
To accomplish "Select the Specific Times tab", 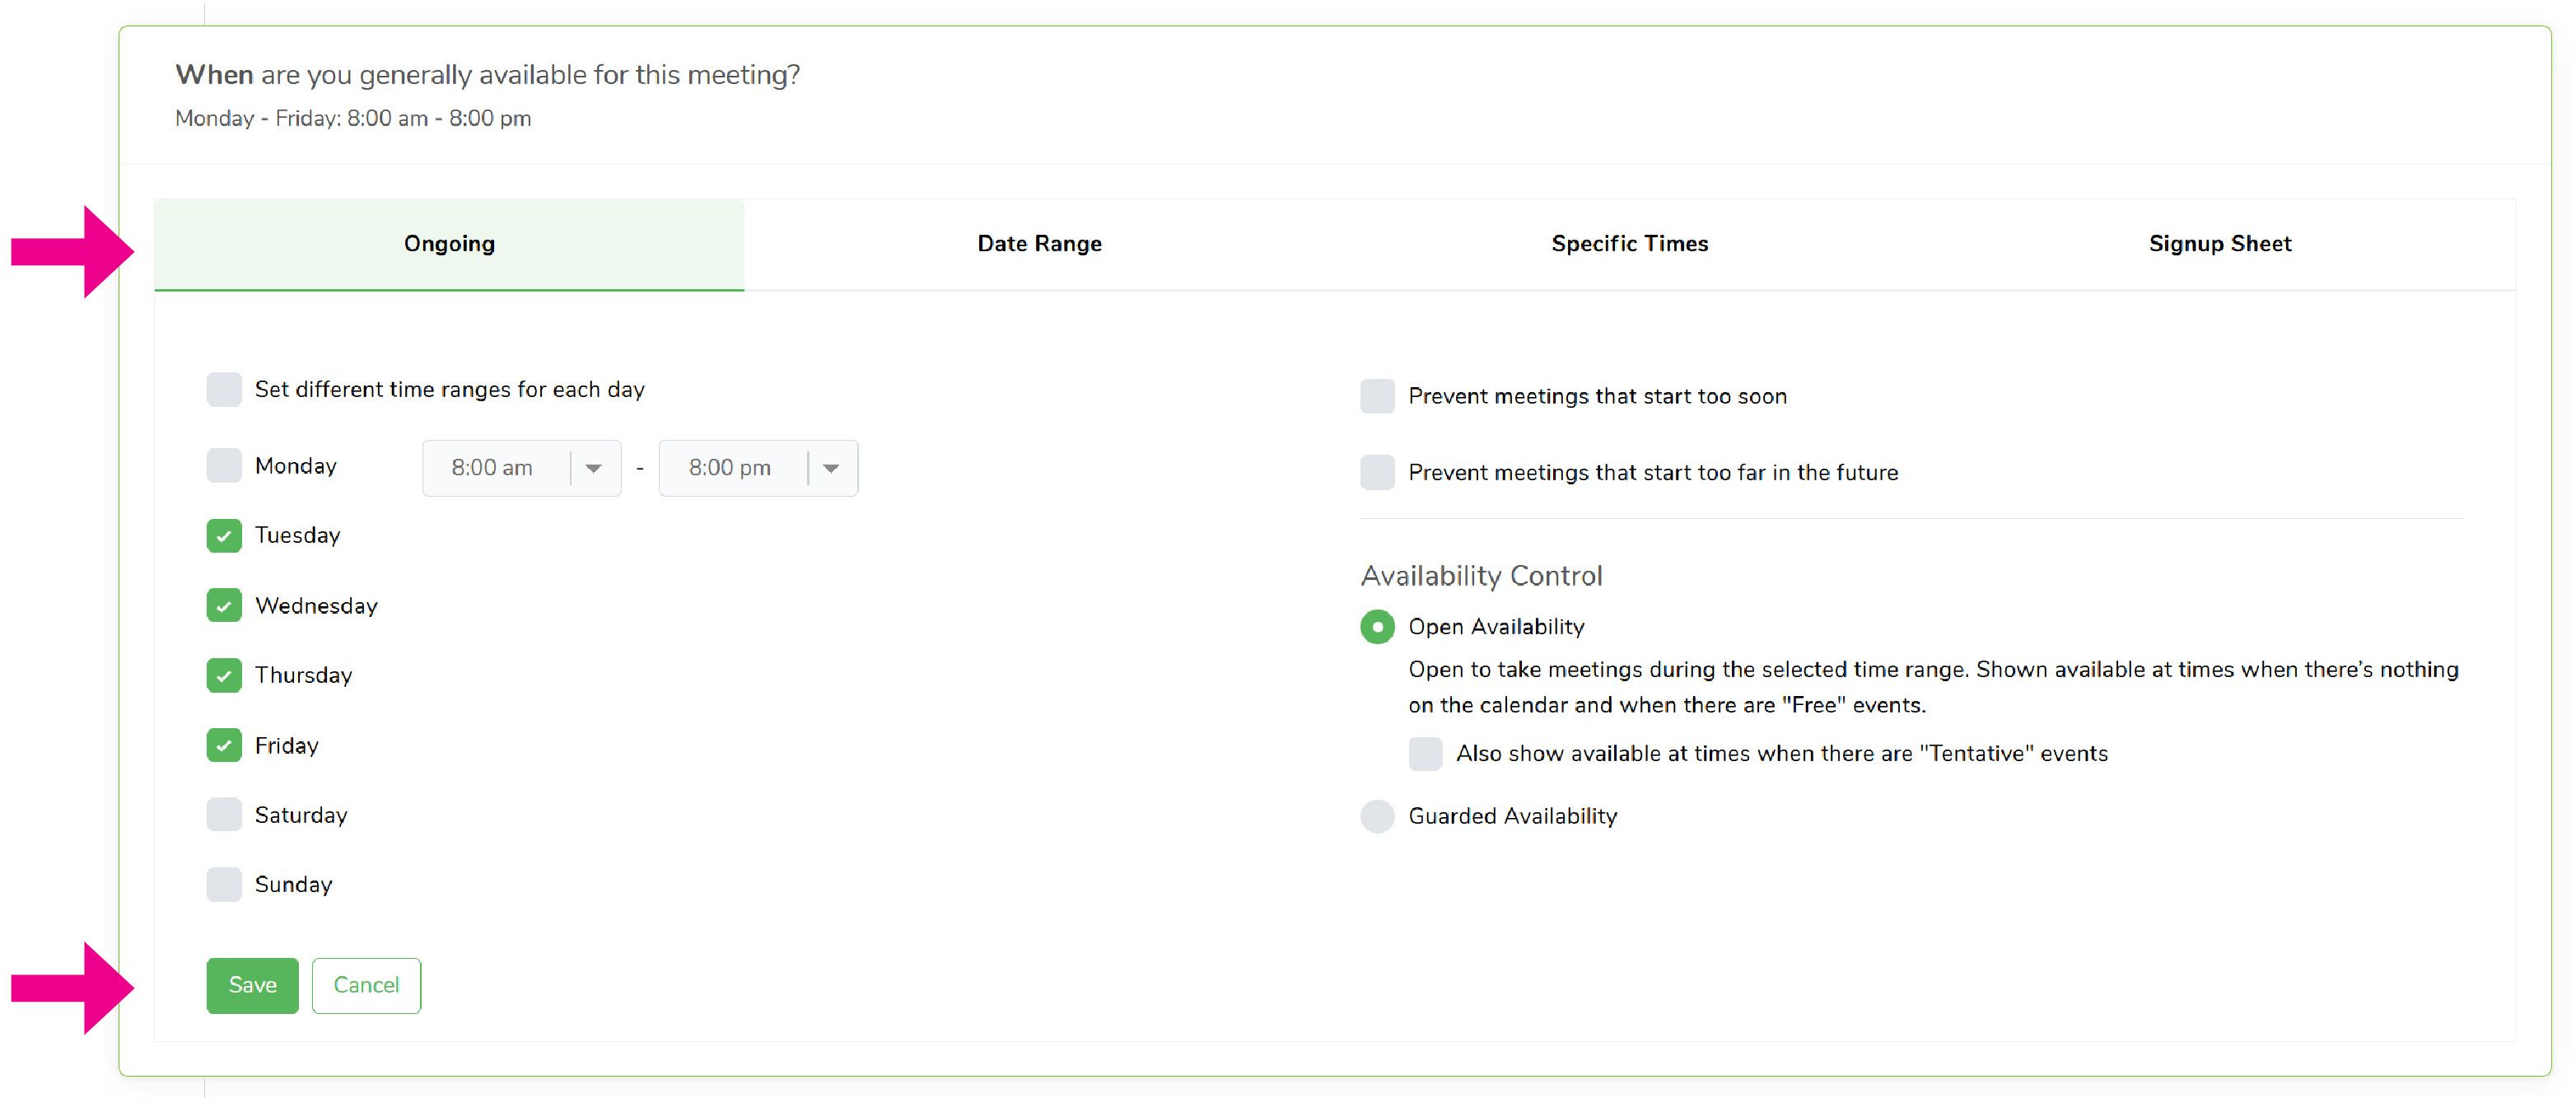I will (x=1629, y=244).
